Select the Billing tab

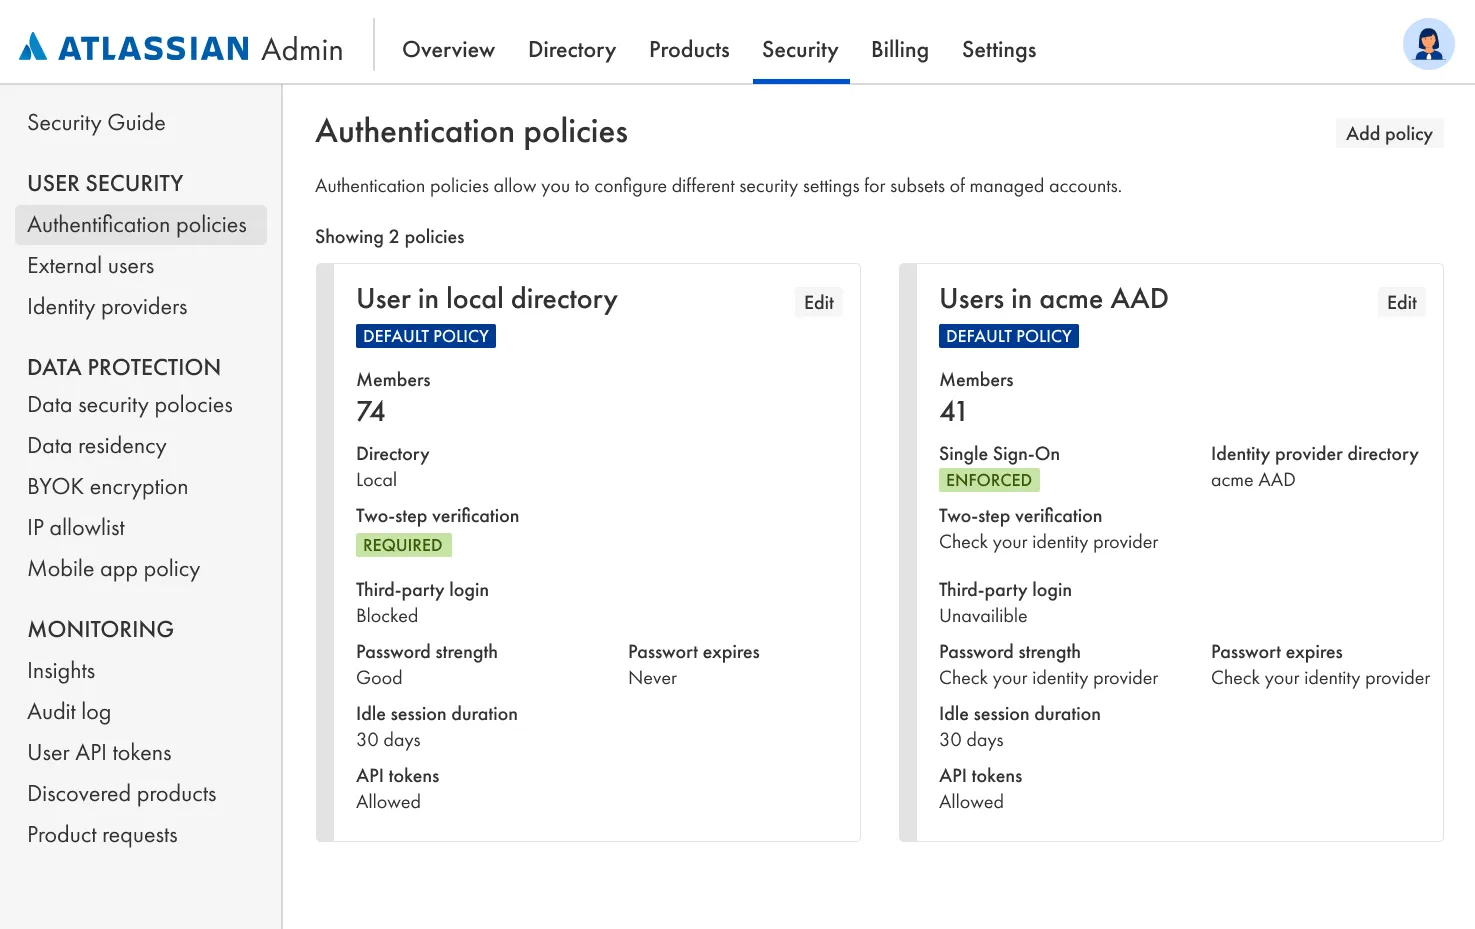coord(899,50)
